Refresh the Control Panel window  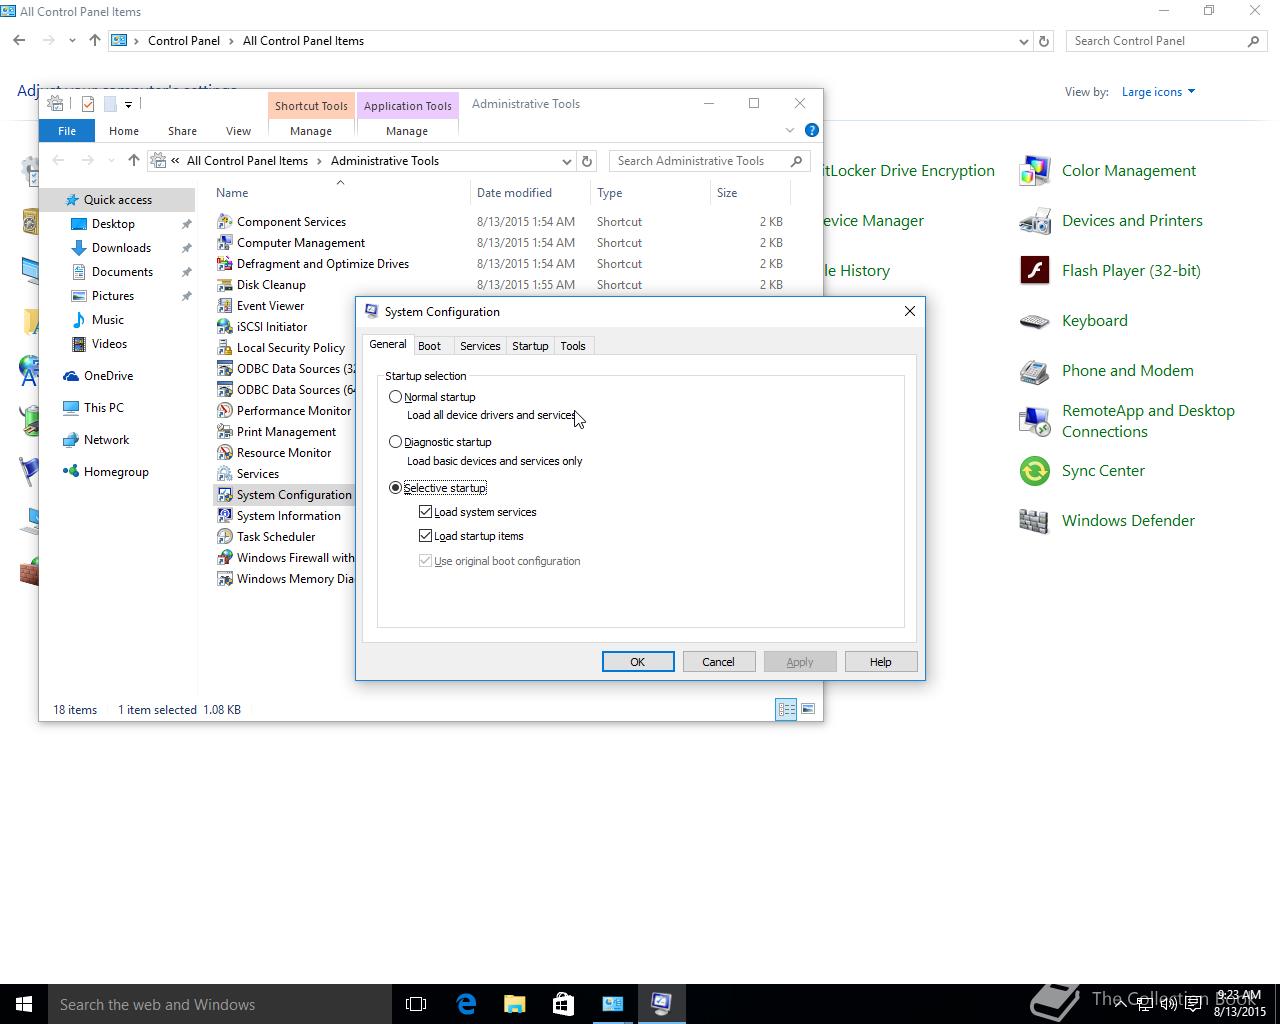pyautogui.click(x=1044, y=41)
